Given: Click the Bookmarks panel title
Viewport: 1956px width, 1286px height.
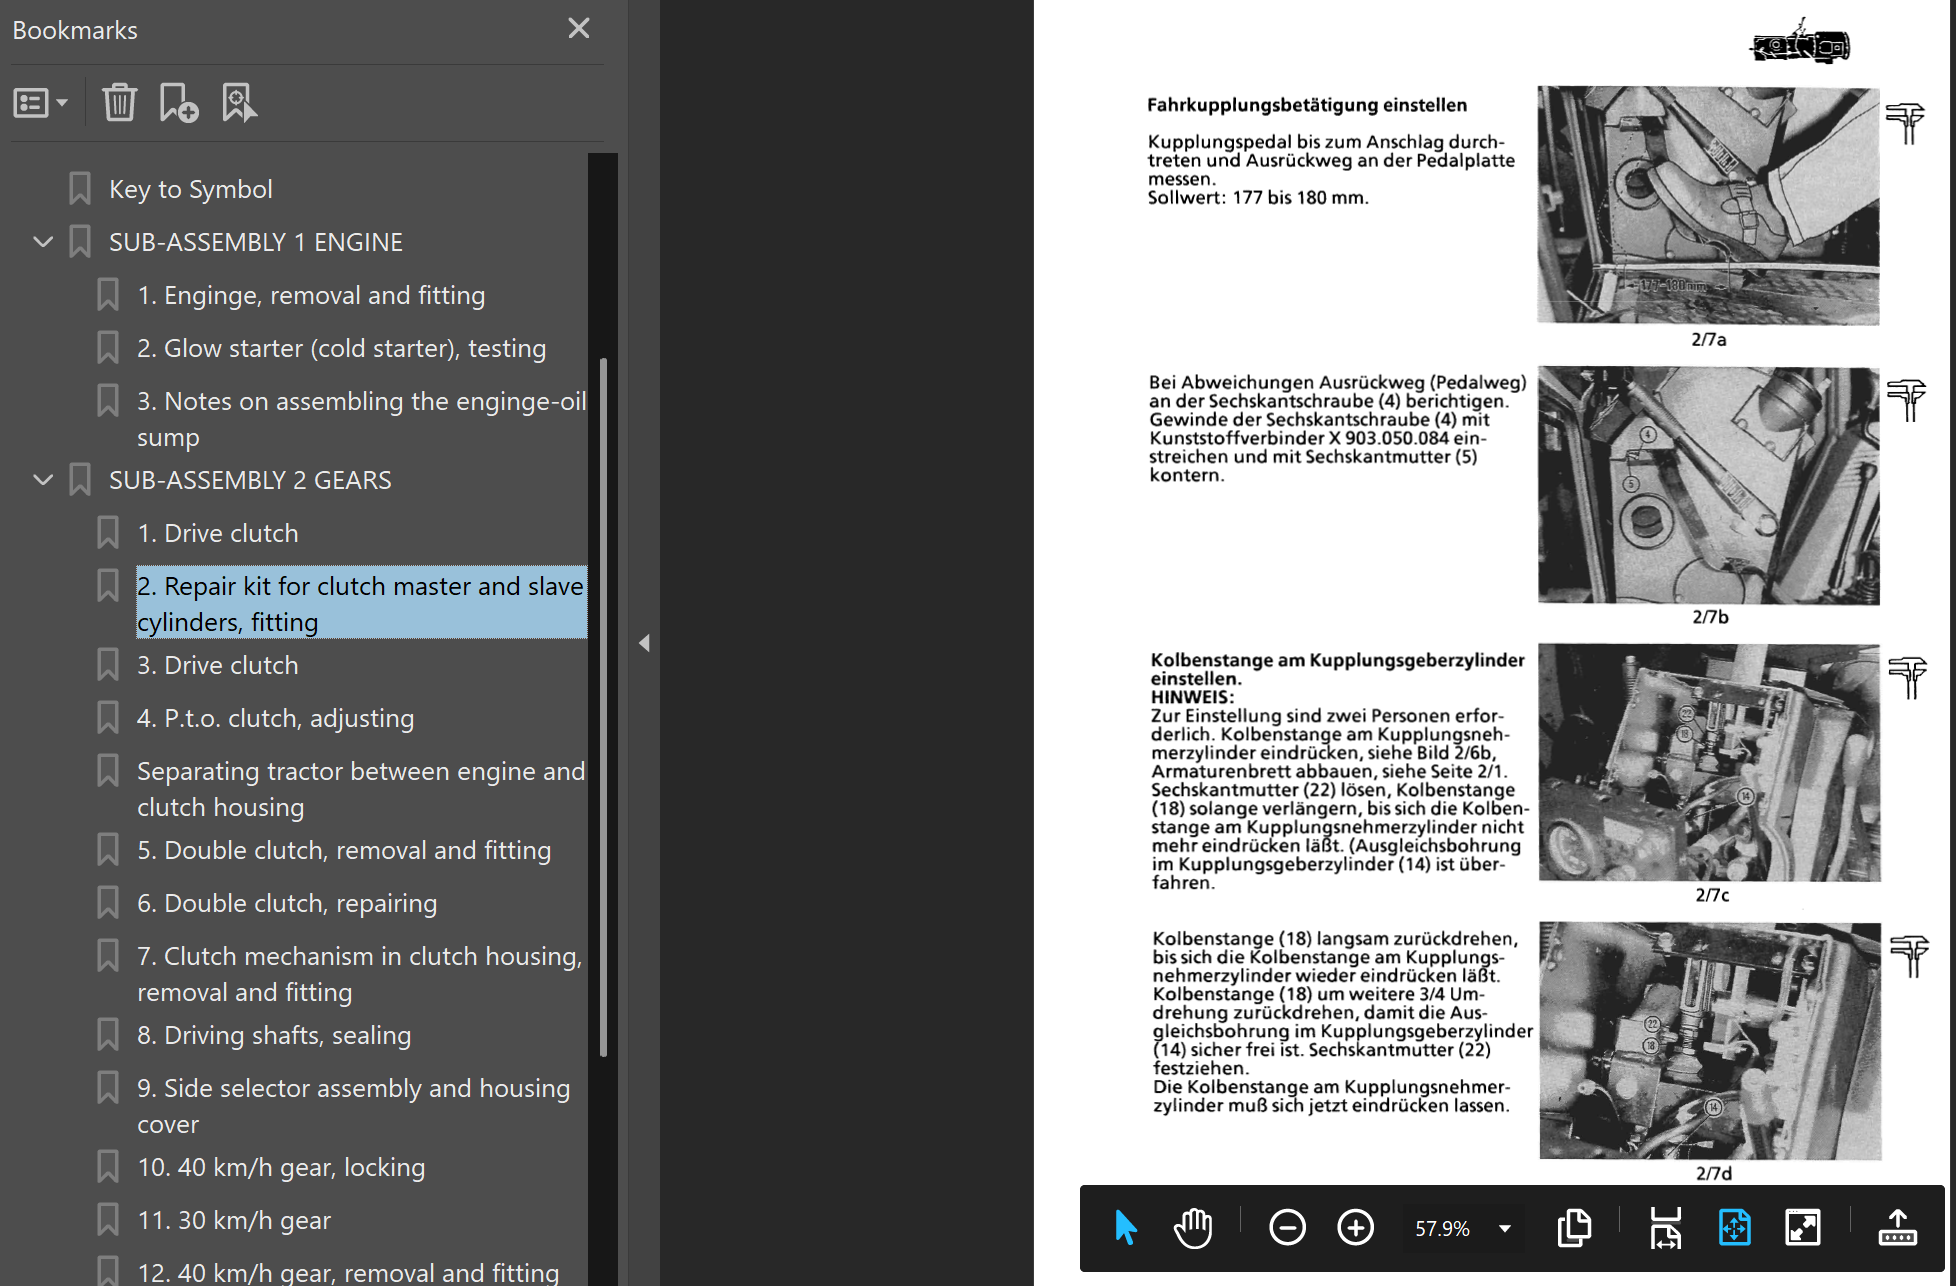Looking at the screenshot, I should pos(75,30).
